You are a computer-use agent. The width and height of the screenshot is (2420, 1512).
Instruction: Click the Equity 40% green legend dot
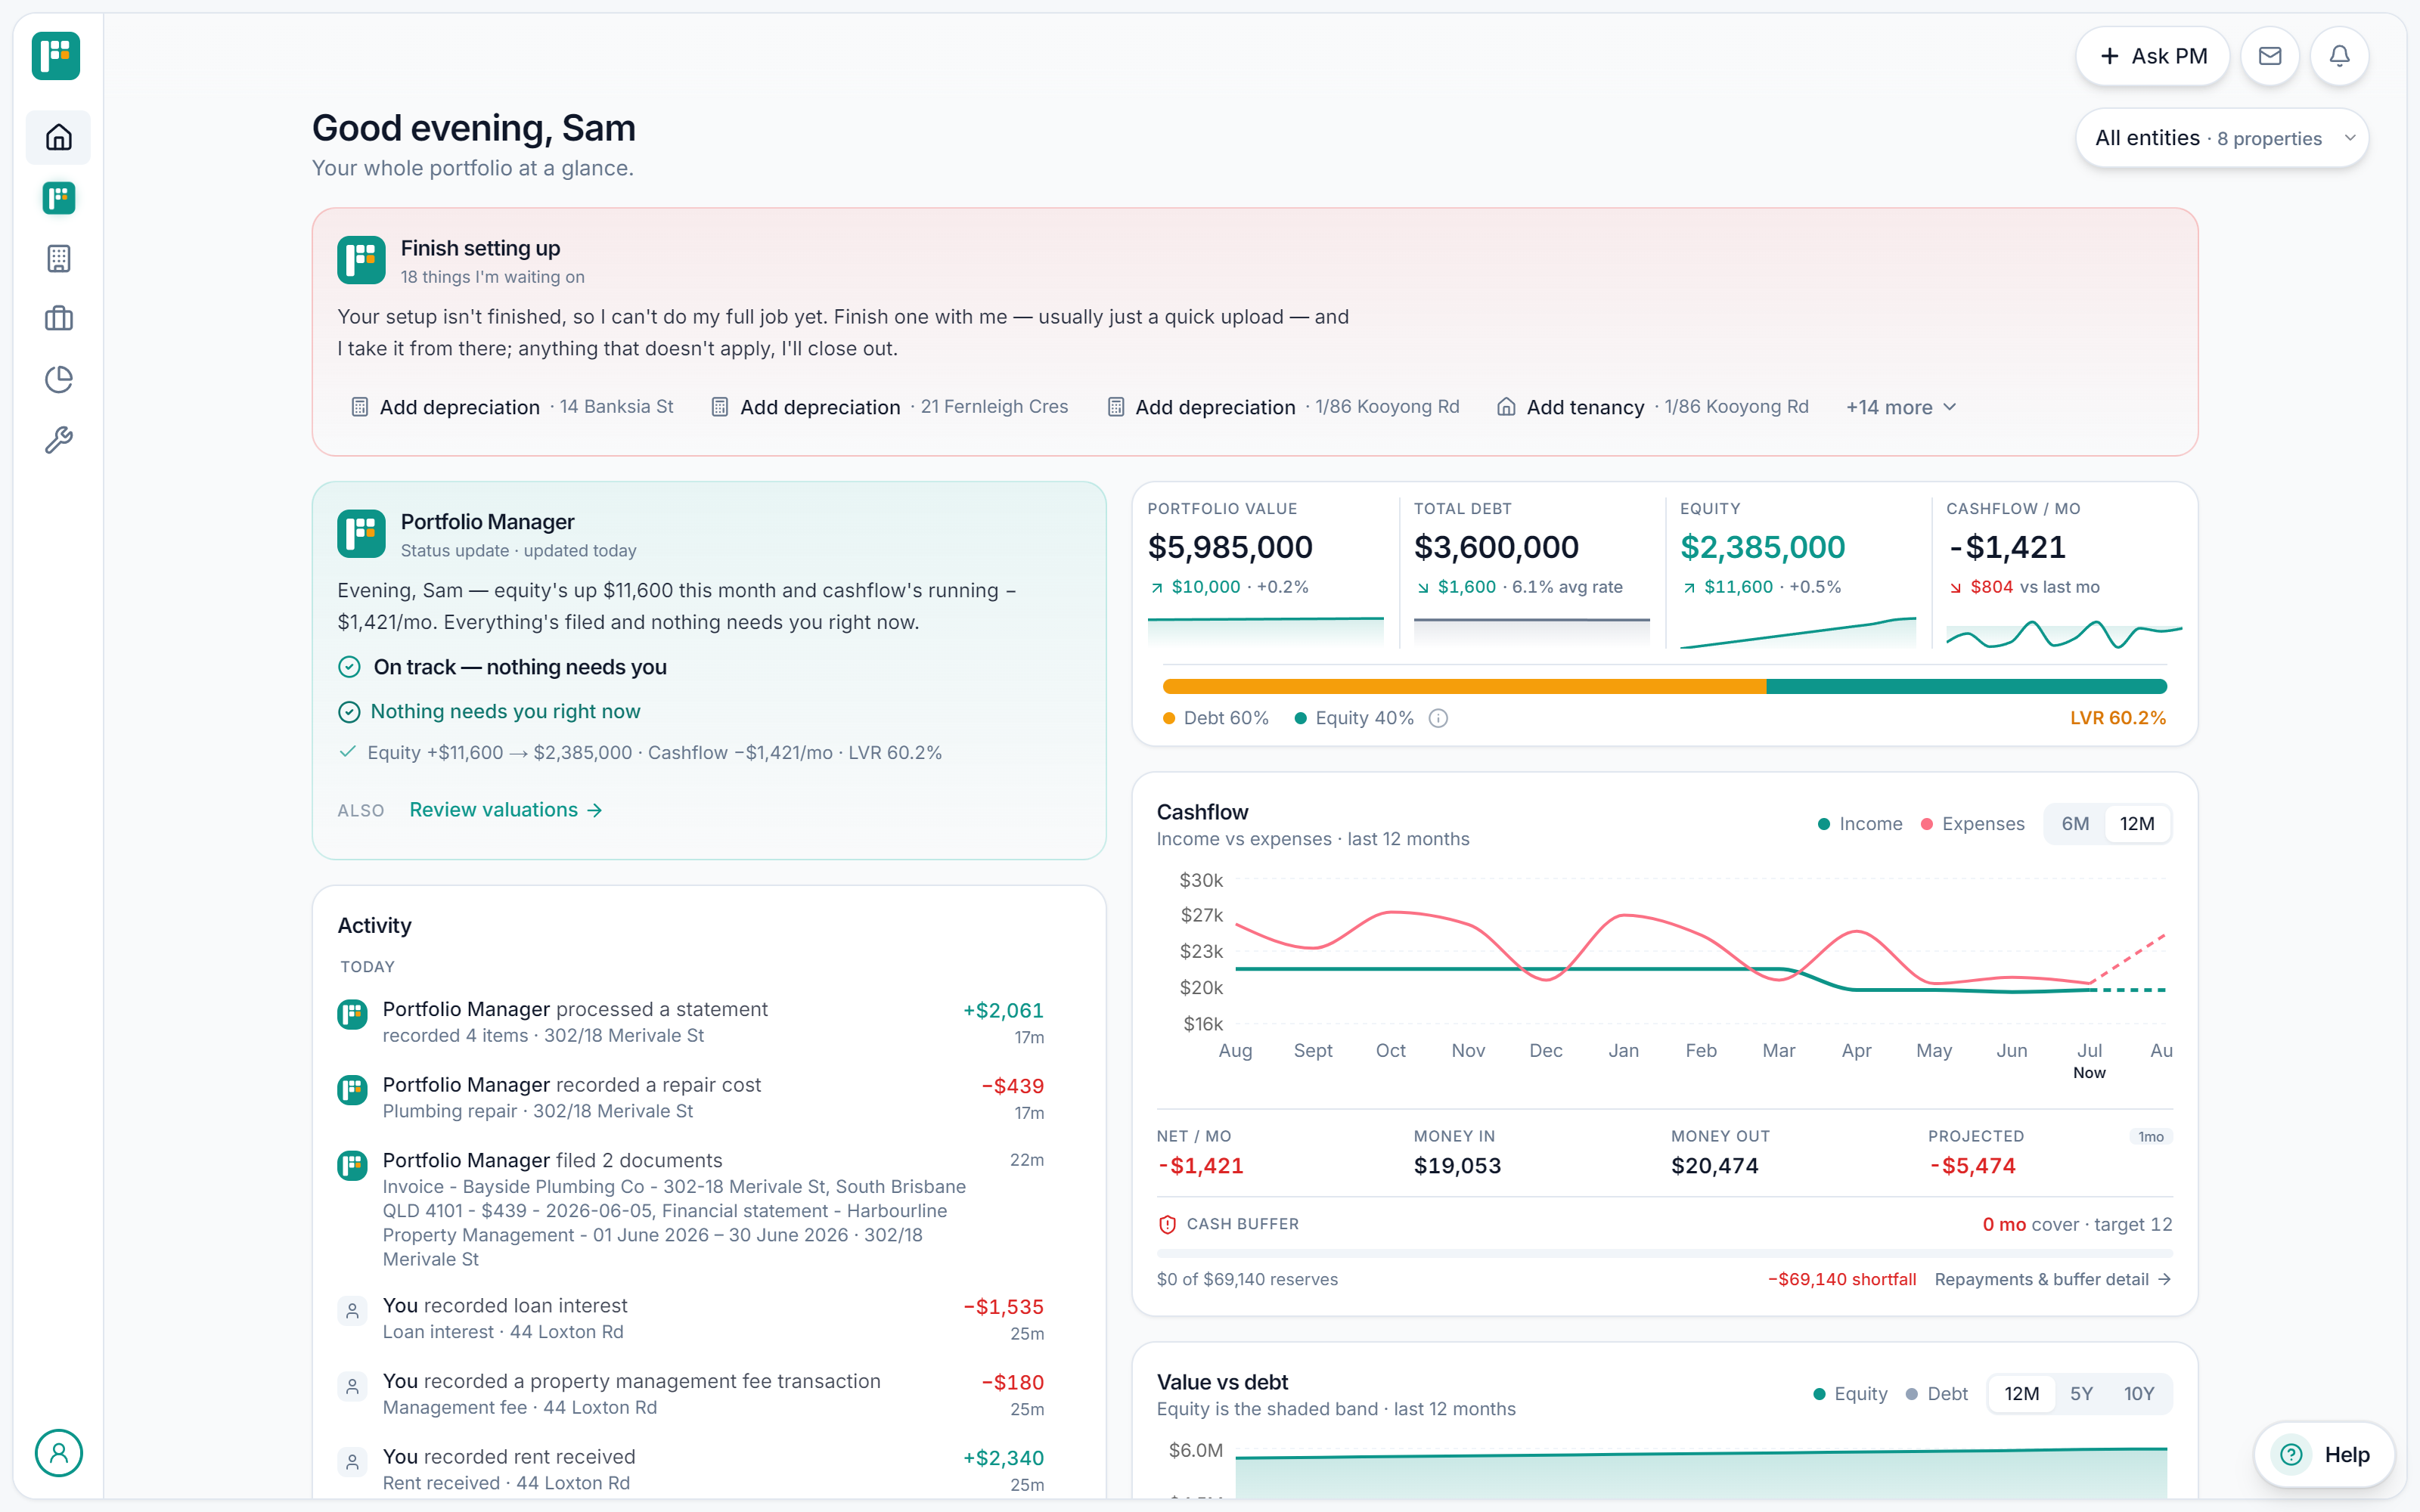pyautogui.click(x=1300, y=718)
